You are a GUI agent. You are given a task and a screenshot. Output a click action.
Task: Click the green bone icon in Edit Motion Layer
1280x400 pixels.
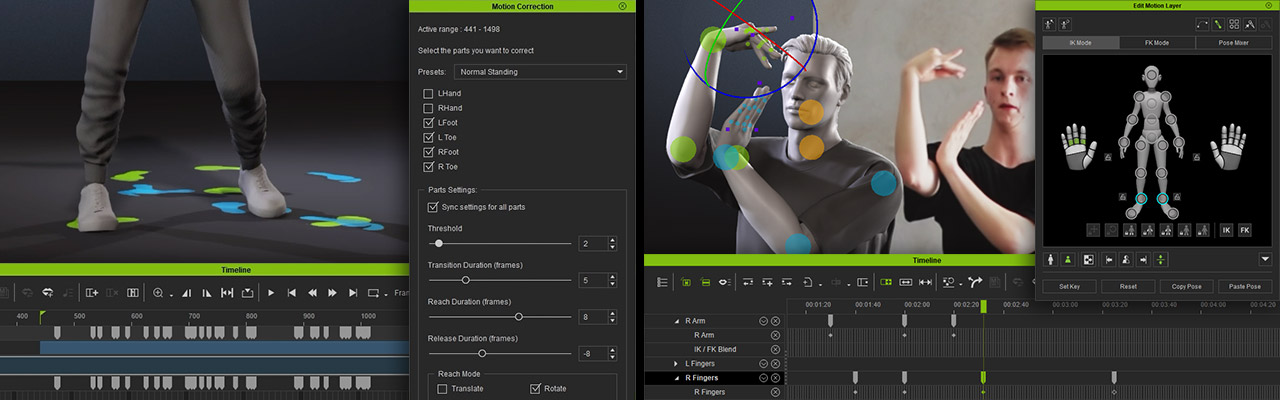1218,23
